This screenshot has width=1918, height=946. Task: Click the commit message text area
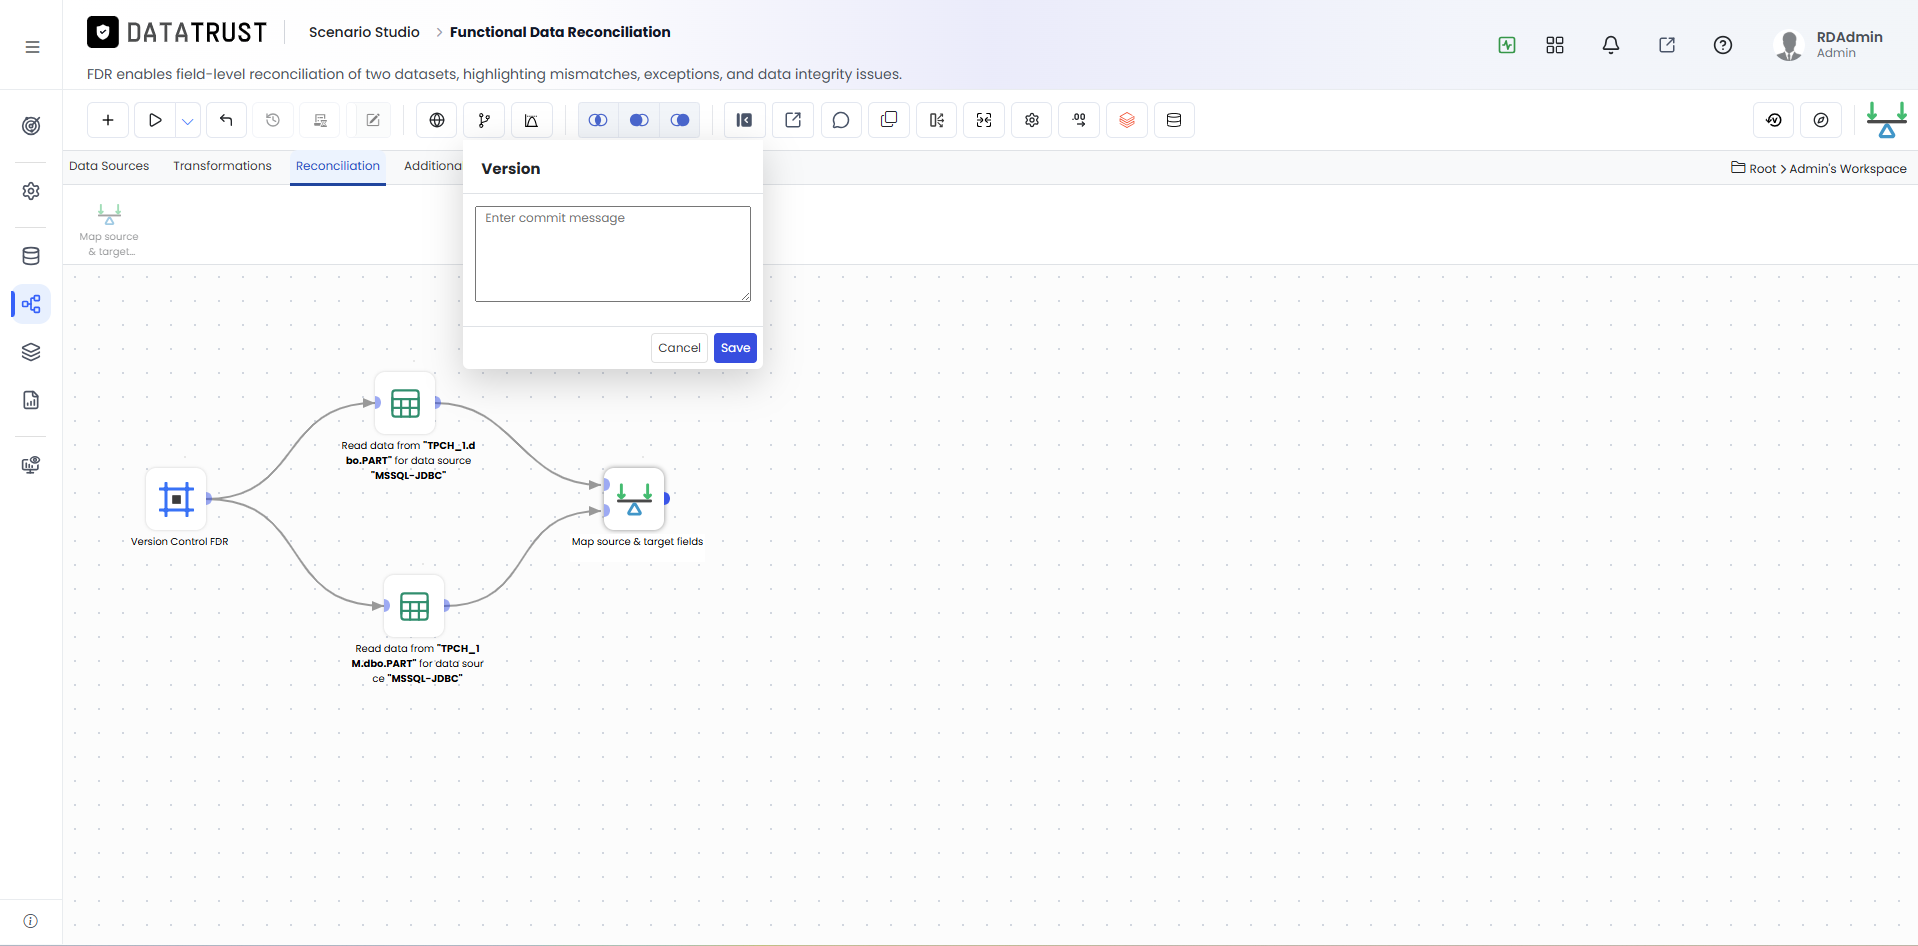613,254
